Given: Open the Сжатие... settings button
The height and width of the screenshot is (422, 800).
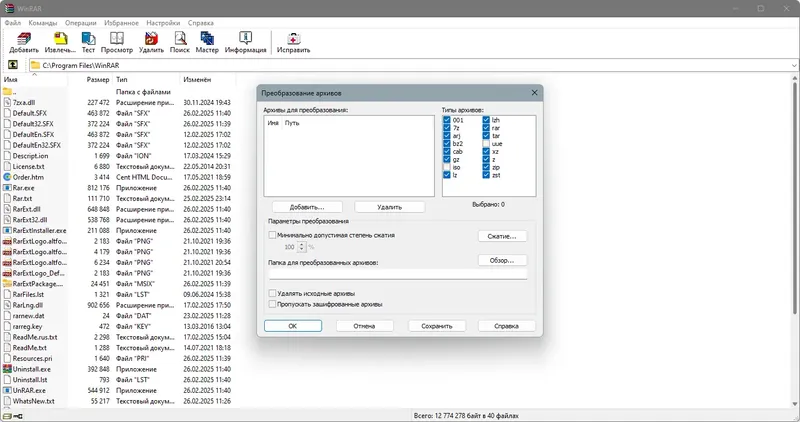Looking at the screenshot, I should point(502,236).
